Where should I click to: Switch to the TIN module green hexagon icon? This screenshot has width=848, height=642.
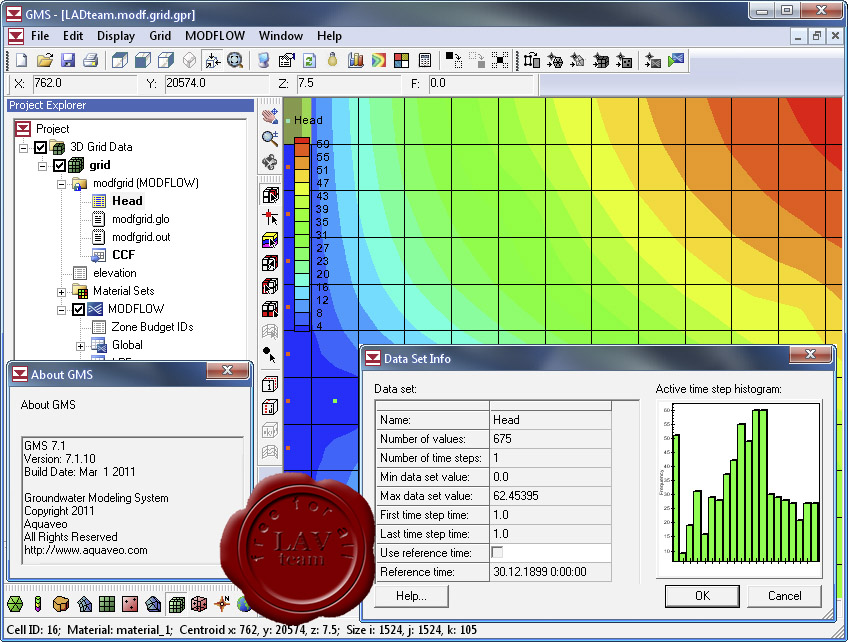15,604
